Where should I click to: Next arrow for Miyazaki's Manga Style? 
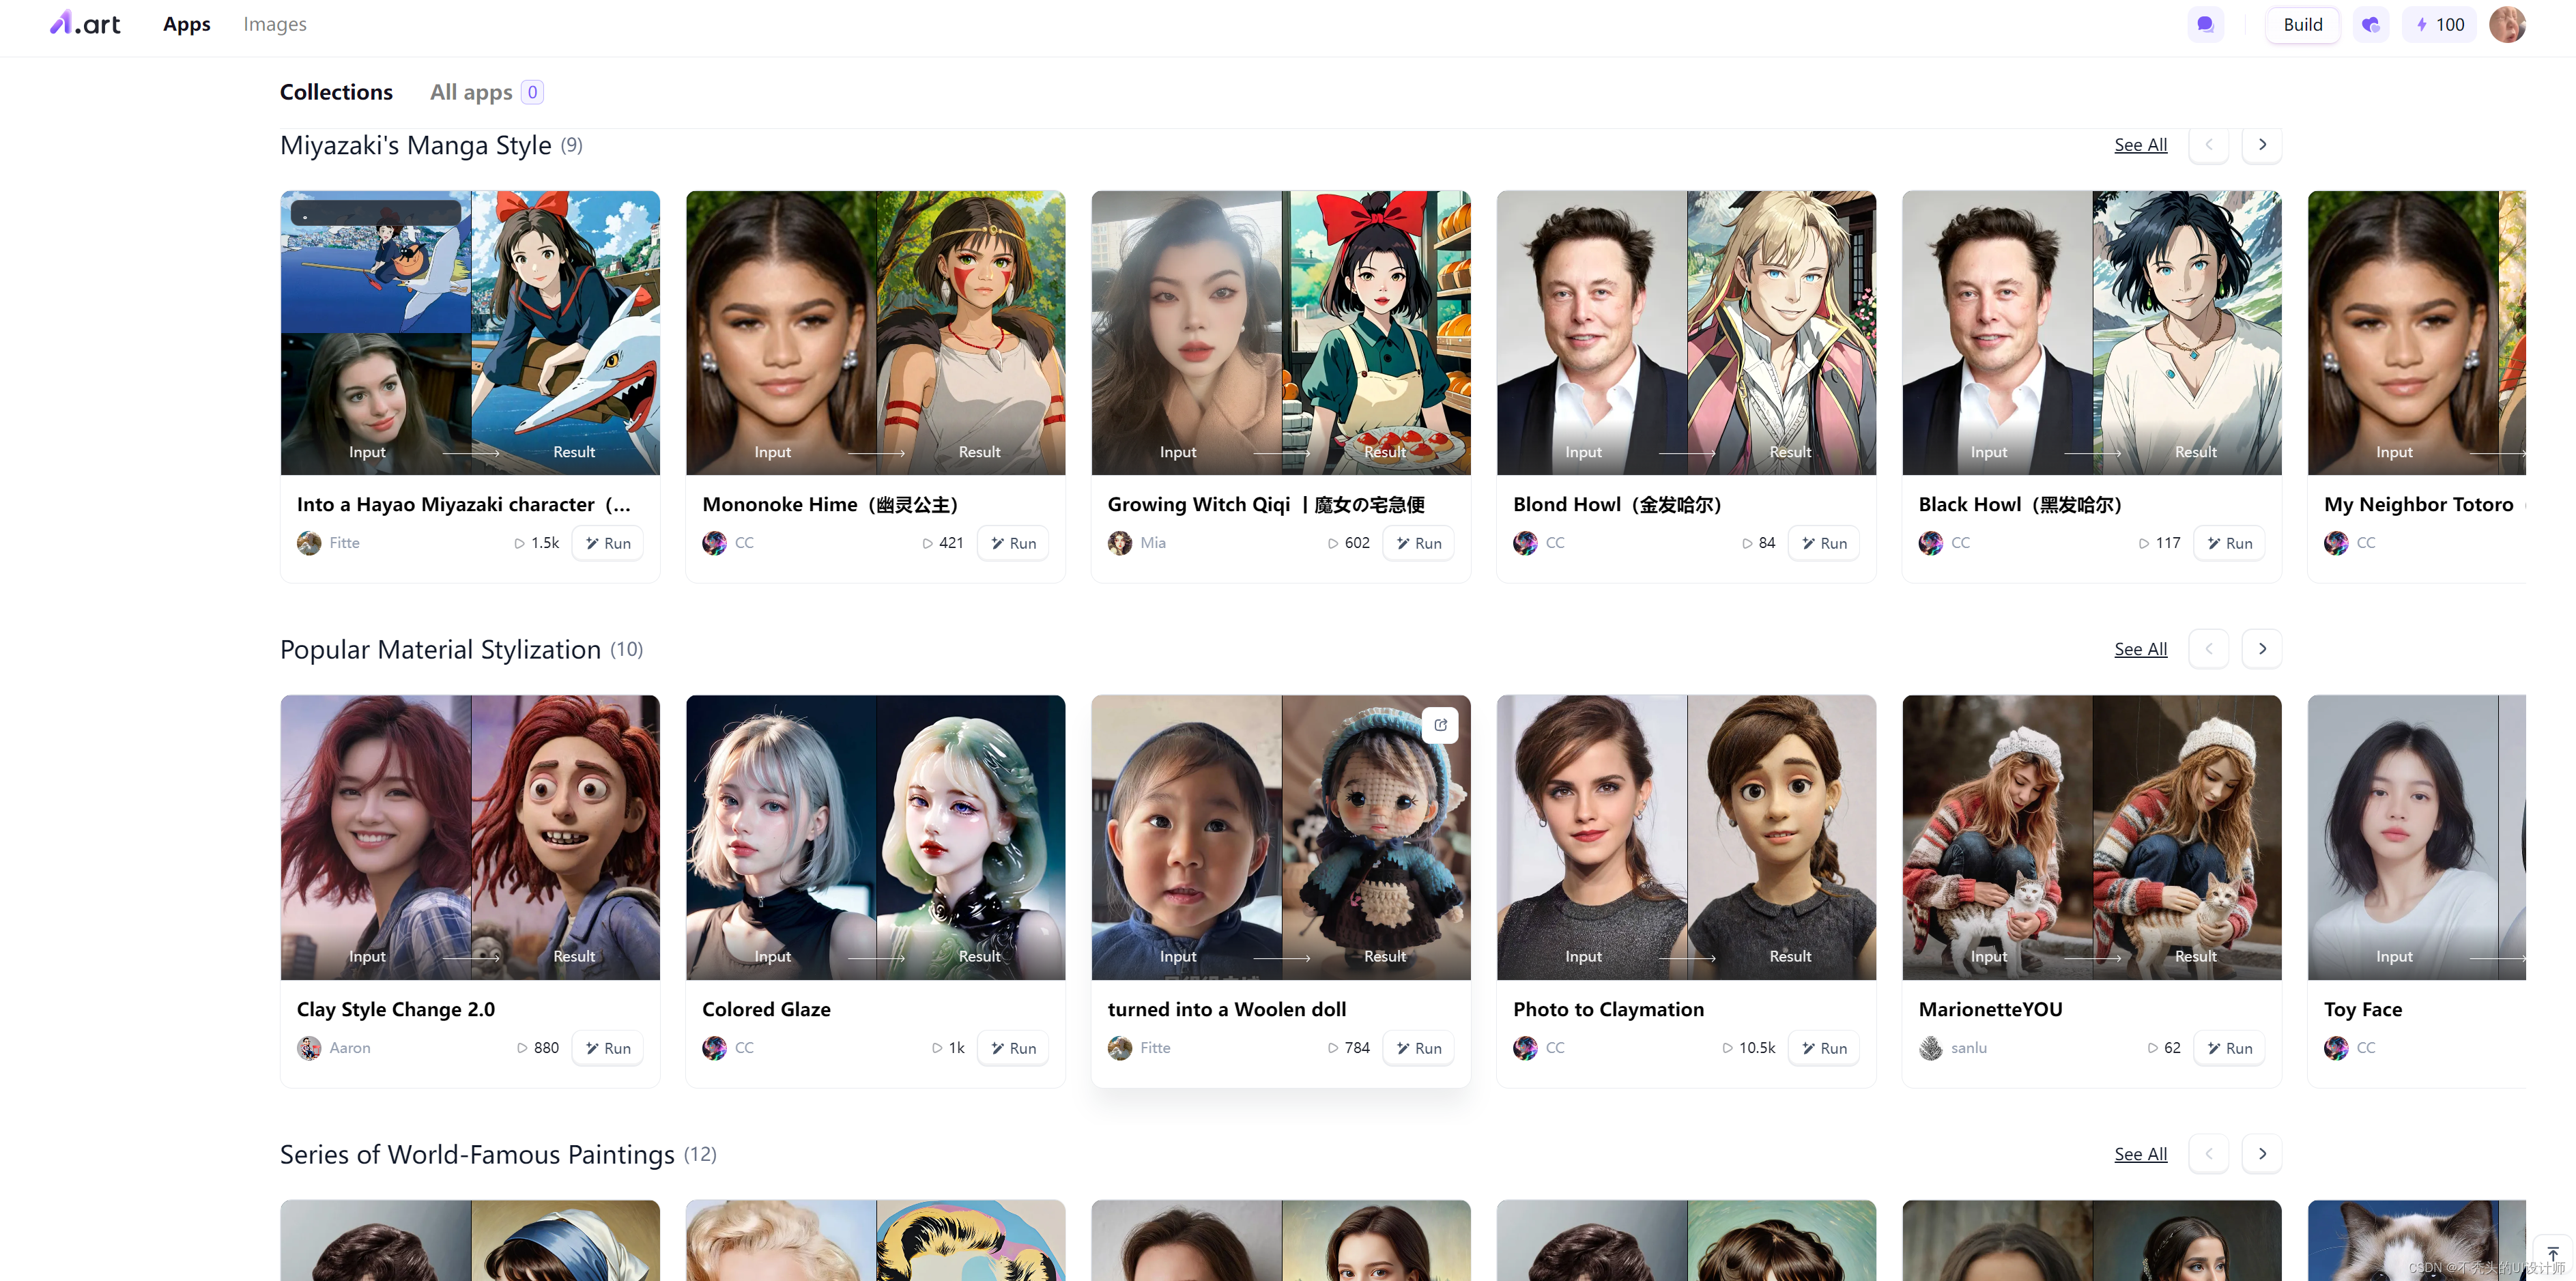tap(2262, 145)
